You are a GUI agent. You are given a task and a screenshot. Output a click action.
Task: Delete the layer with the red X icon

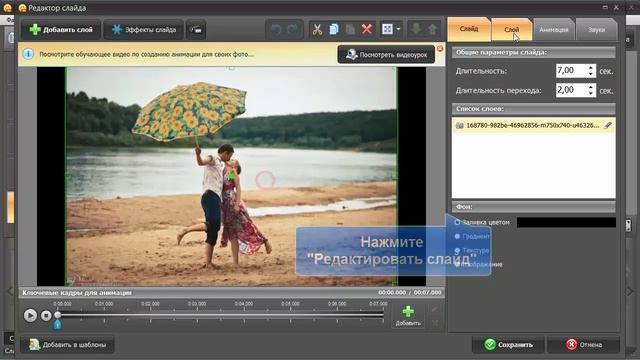click(x=367, y=29)
